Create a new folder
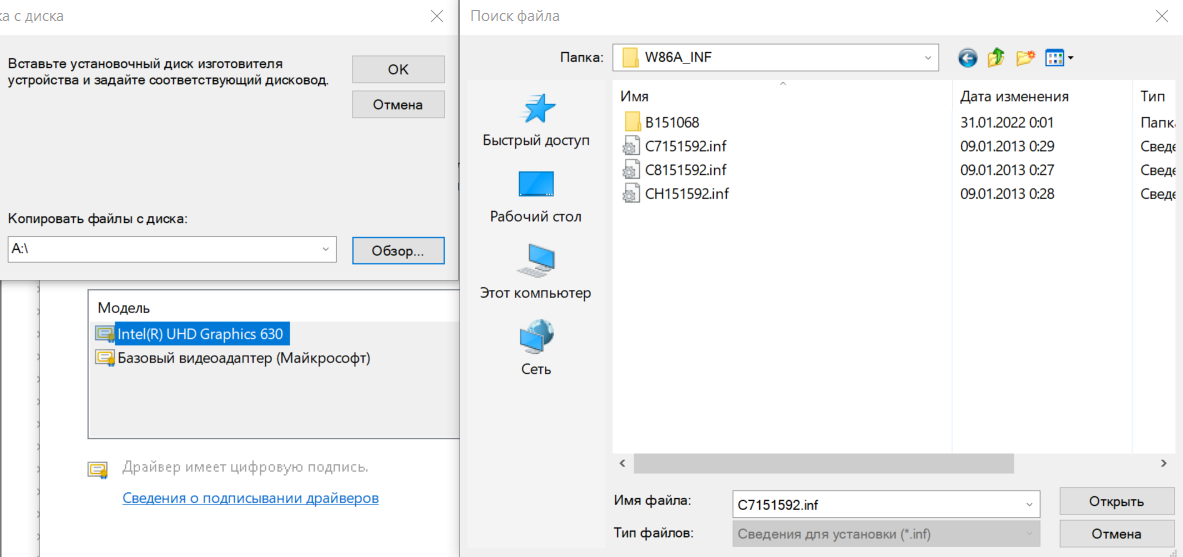Viewport: 1183px width, 557px height. click(1025, 57)
